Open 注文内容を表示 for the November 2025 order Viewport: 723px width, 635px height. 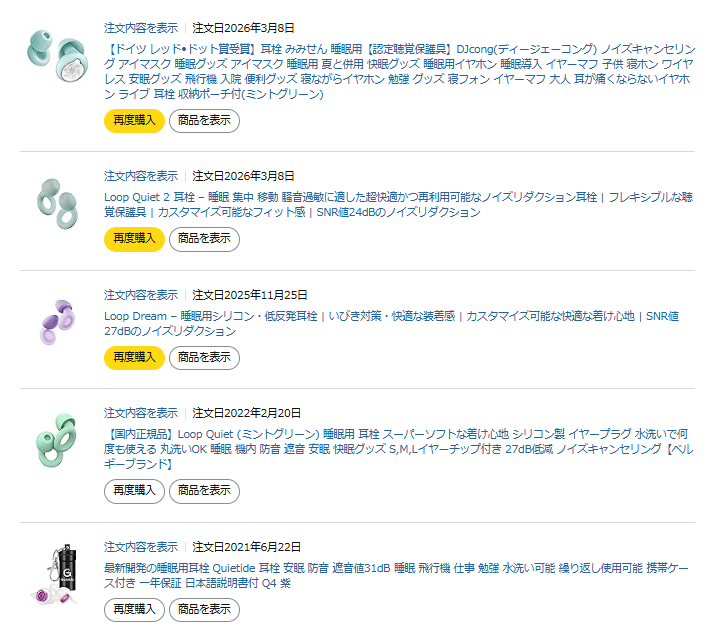point(141,295)
